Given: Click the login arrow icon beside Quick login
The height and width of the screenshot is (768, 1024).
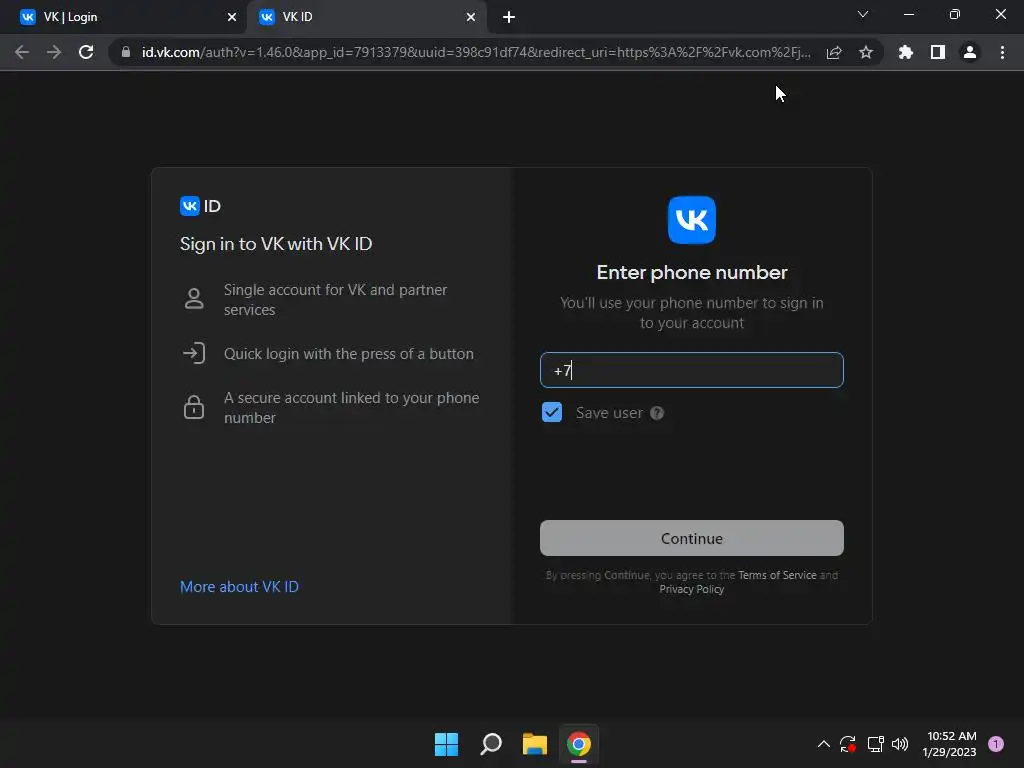Looking at the screenshot, I should click(194, 353).
